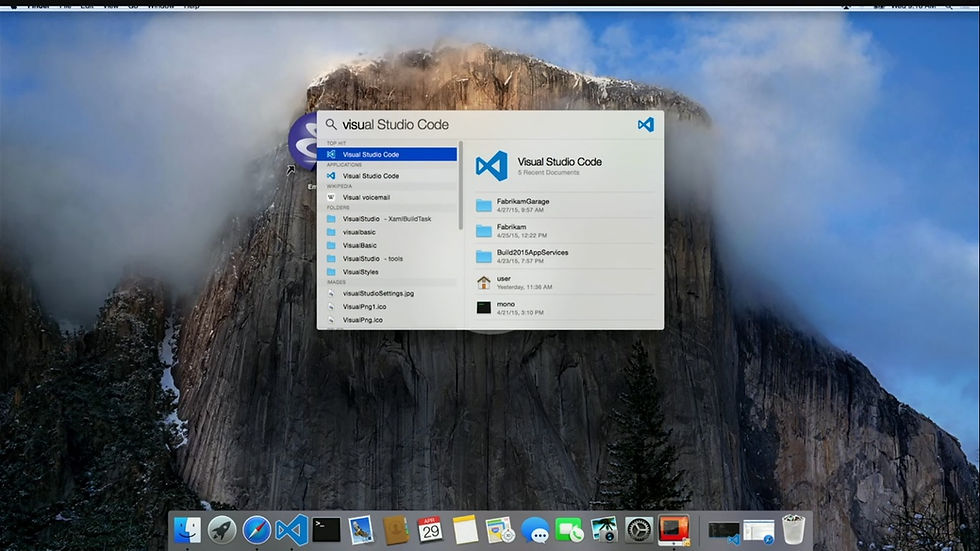Open Launchpad rocket icon in Dock
Image resolution: width=980 pixels, height=551 pixels.
tap(222, 530)
